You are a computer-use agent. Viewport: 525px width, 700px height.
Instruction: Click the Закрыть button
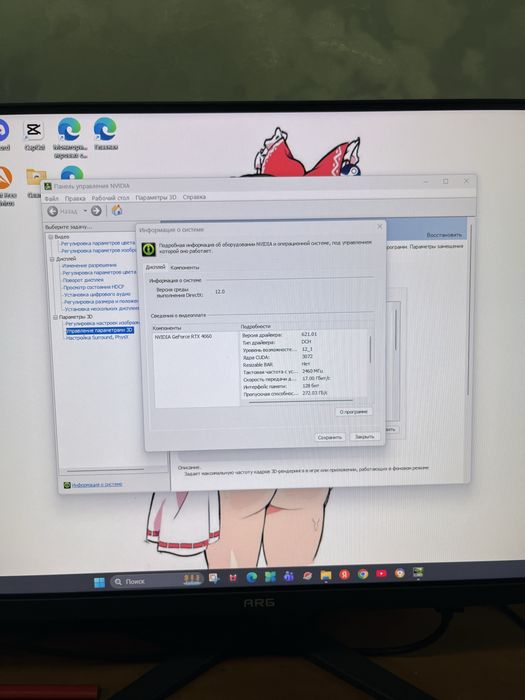(x=365, y=437)
